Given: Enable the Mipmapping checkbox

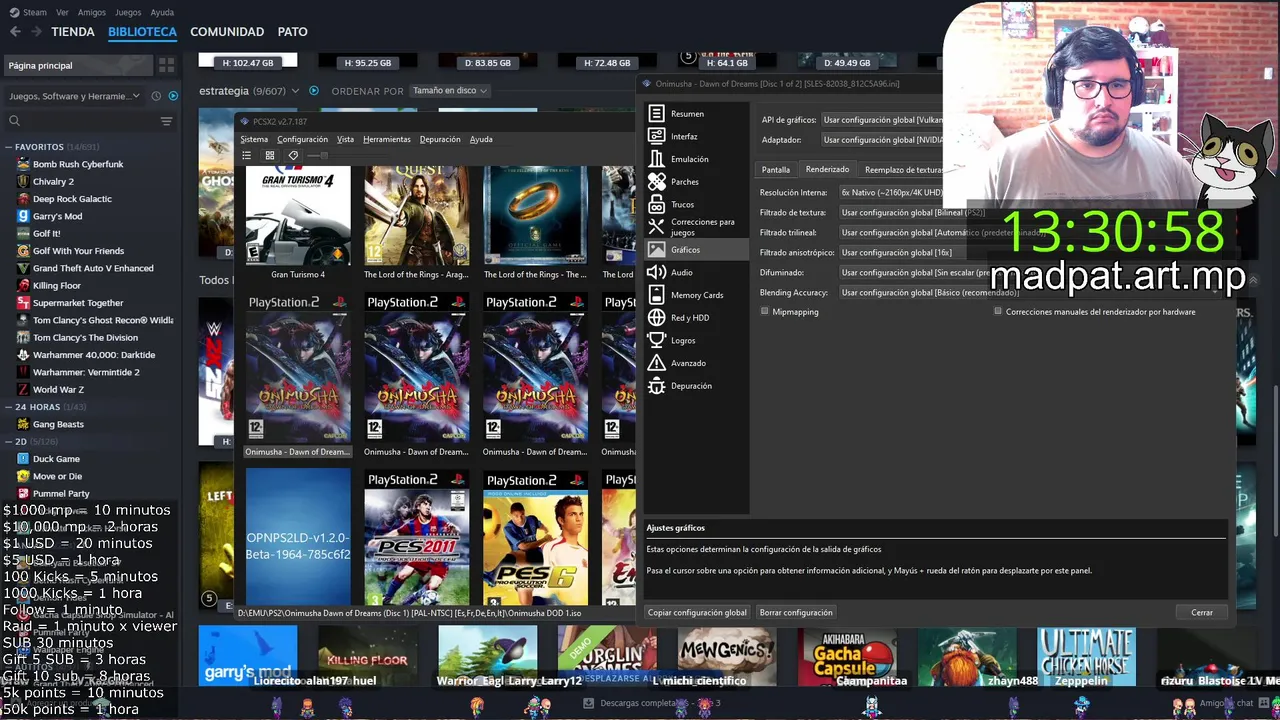Looking at the screenshot, I should click(765, 311).
